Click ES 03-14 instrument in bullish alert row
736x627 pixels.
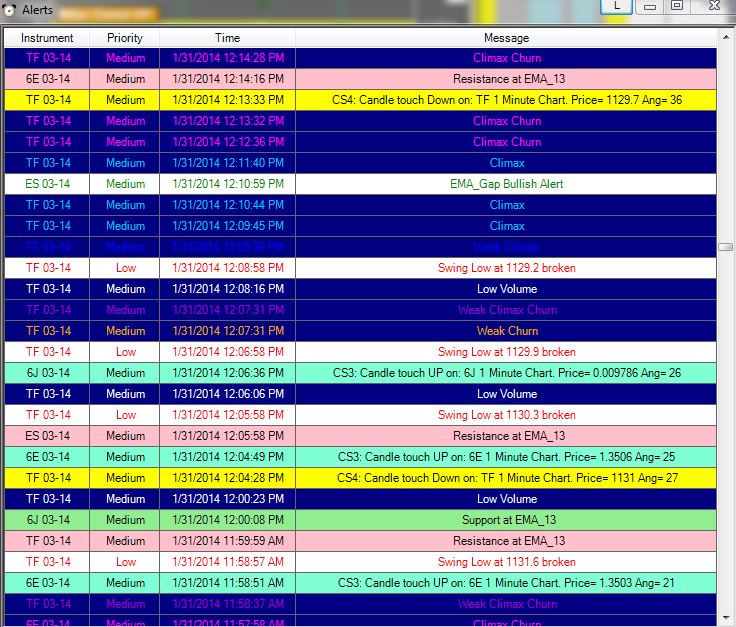(x=47, y=184)
